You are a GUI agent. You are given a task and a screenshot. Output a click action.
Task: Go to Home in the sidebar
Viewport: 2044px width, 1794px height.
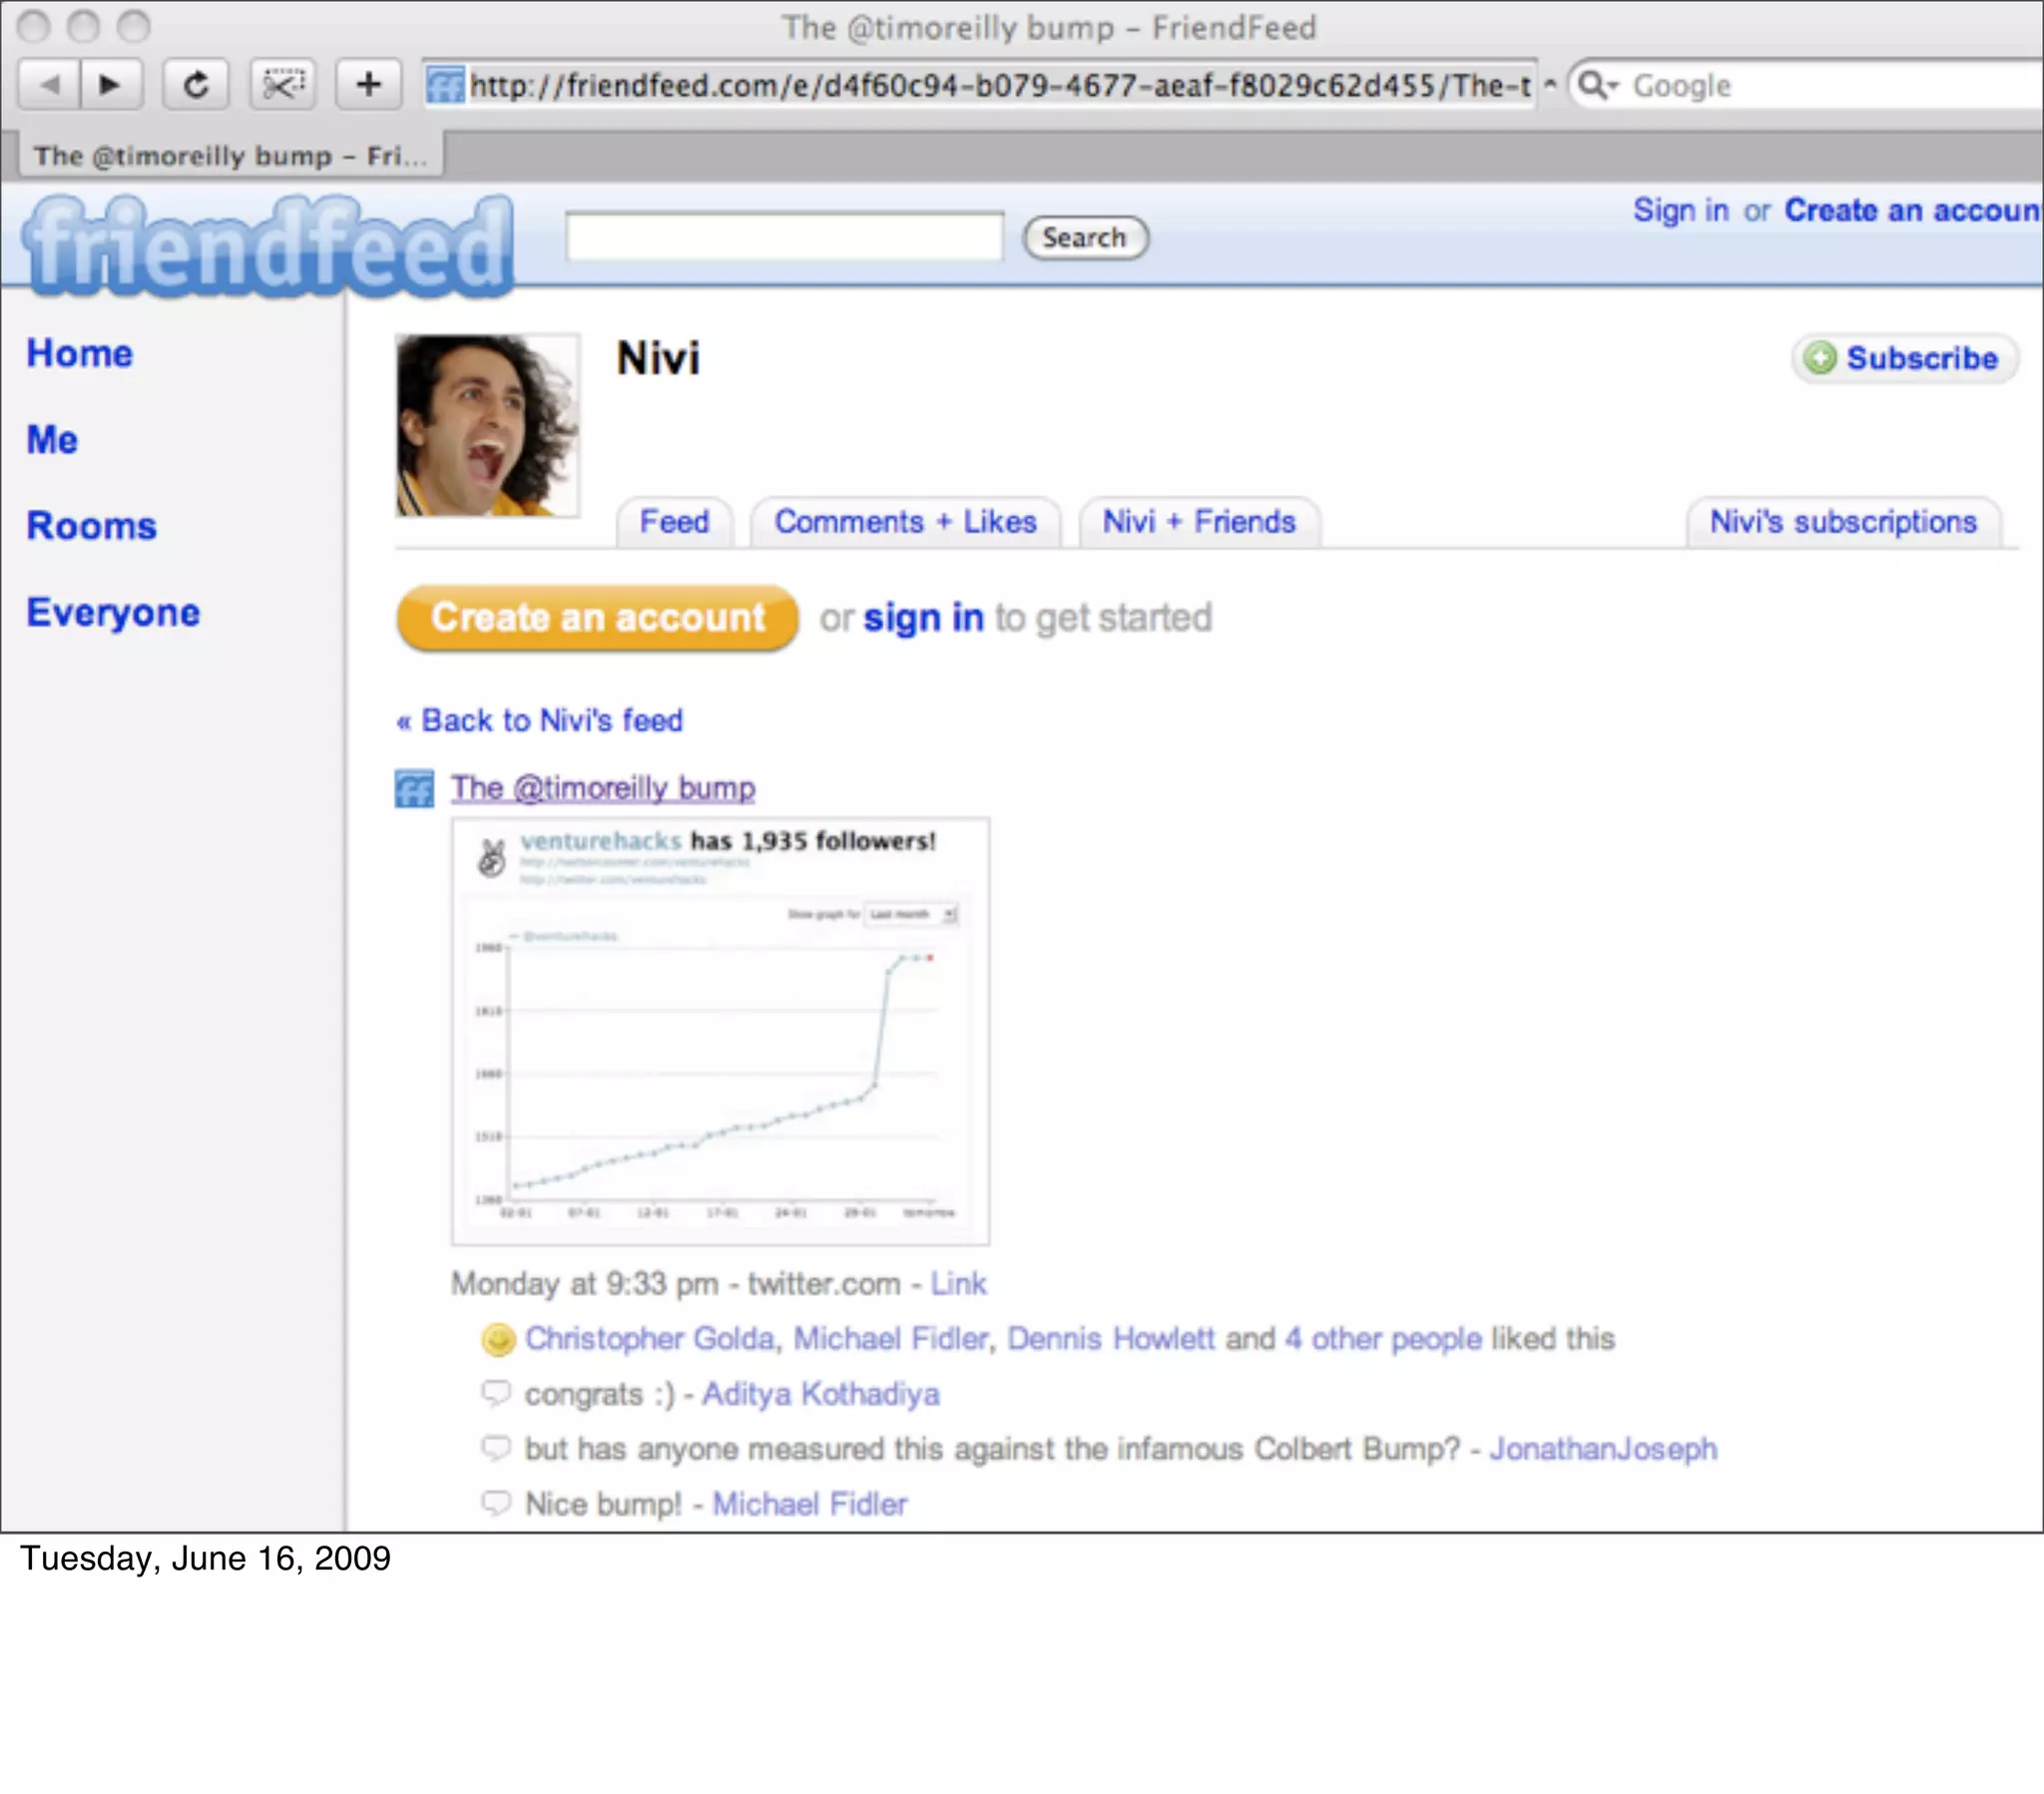pos(80,353)
